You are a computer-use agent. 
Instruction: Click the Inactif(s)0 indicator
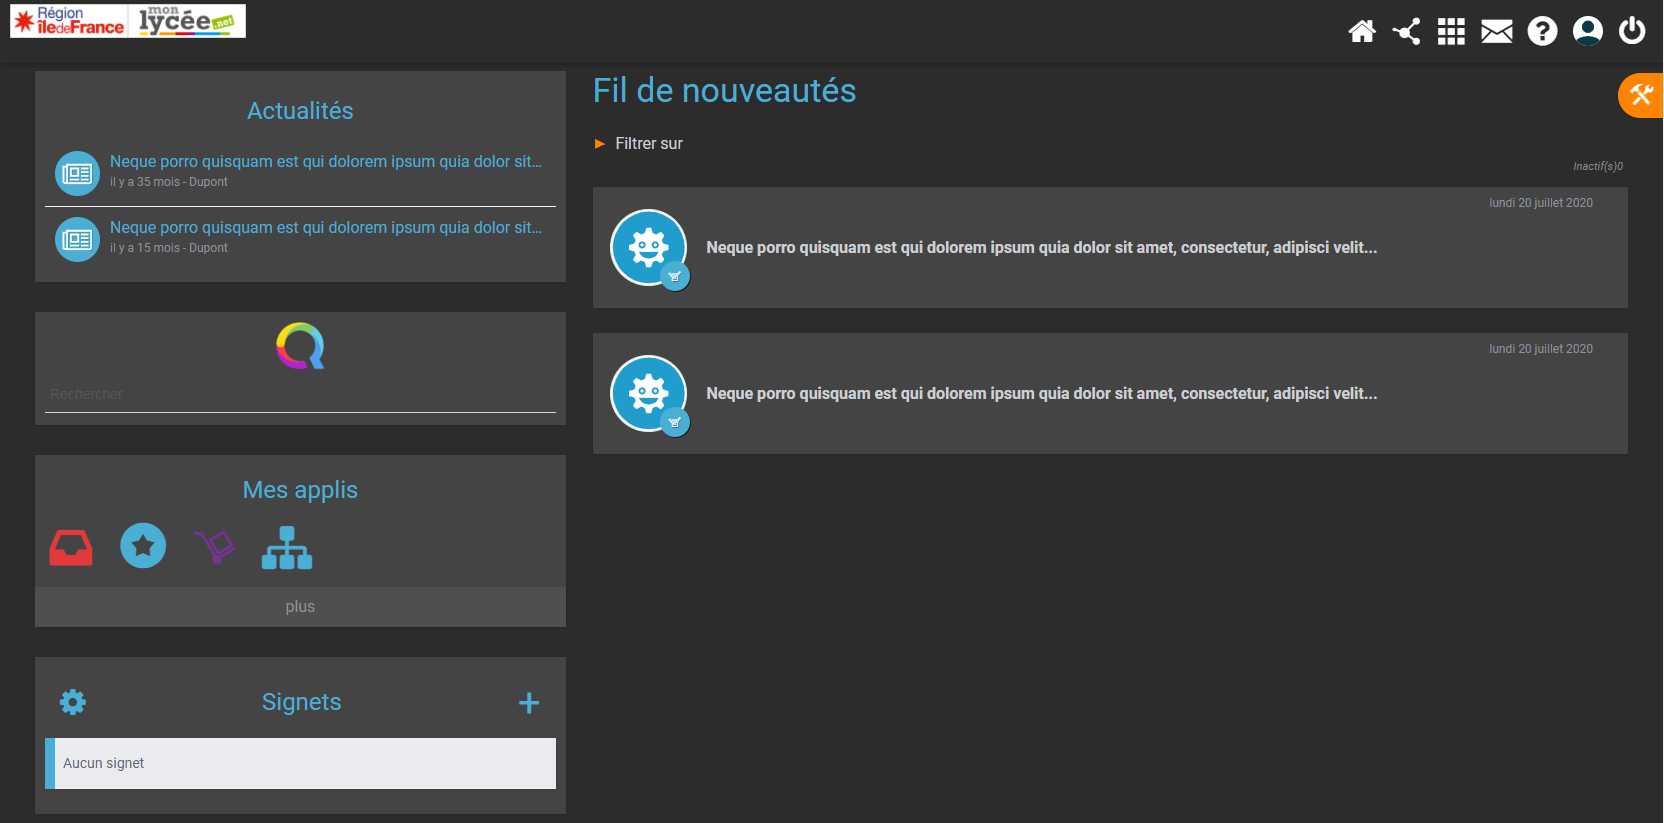tap(1598, 166)
